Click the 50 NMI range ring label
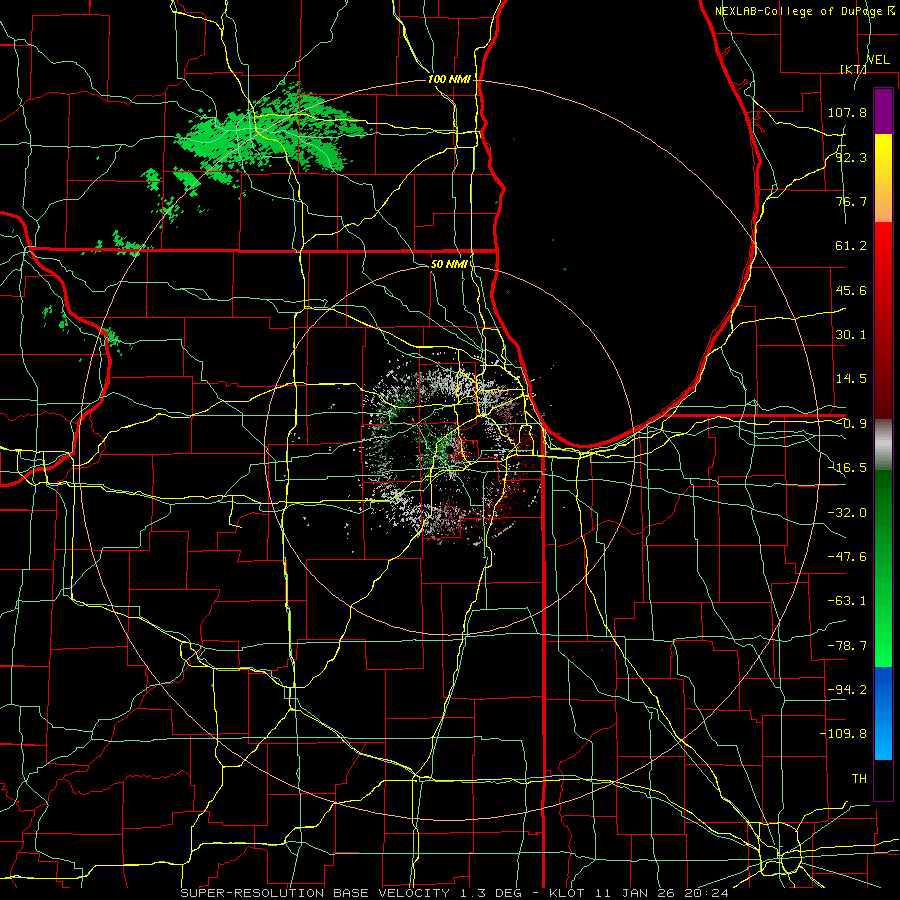 [x=449, y=265]
